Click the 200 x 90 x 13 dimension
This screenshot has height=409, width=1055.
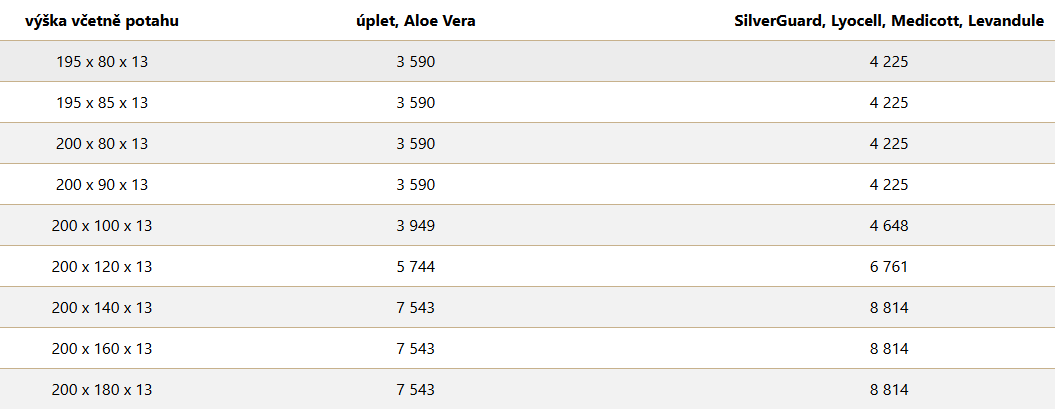click(102, 185)
